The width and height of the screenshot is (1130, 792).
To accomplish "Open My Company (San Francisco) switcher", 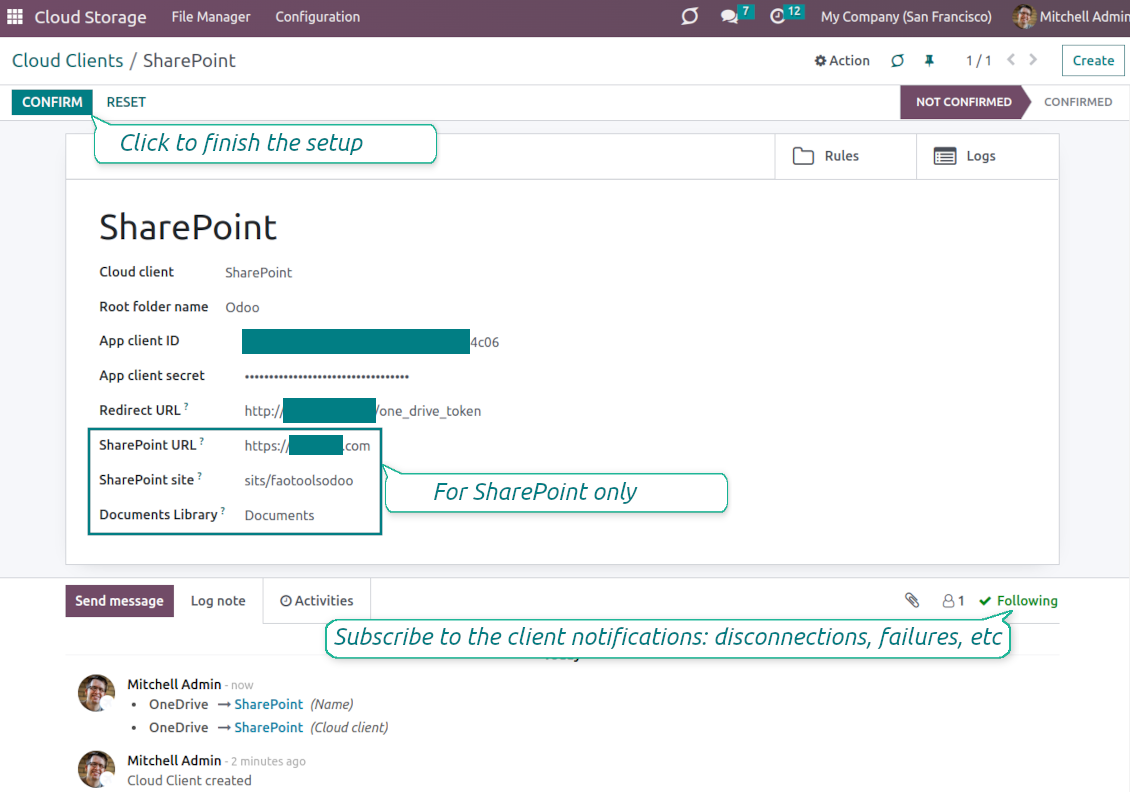I will (x=906, y=17).
